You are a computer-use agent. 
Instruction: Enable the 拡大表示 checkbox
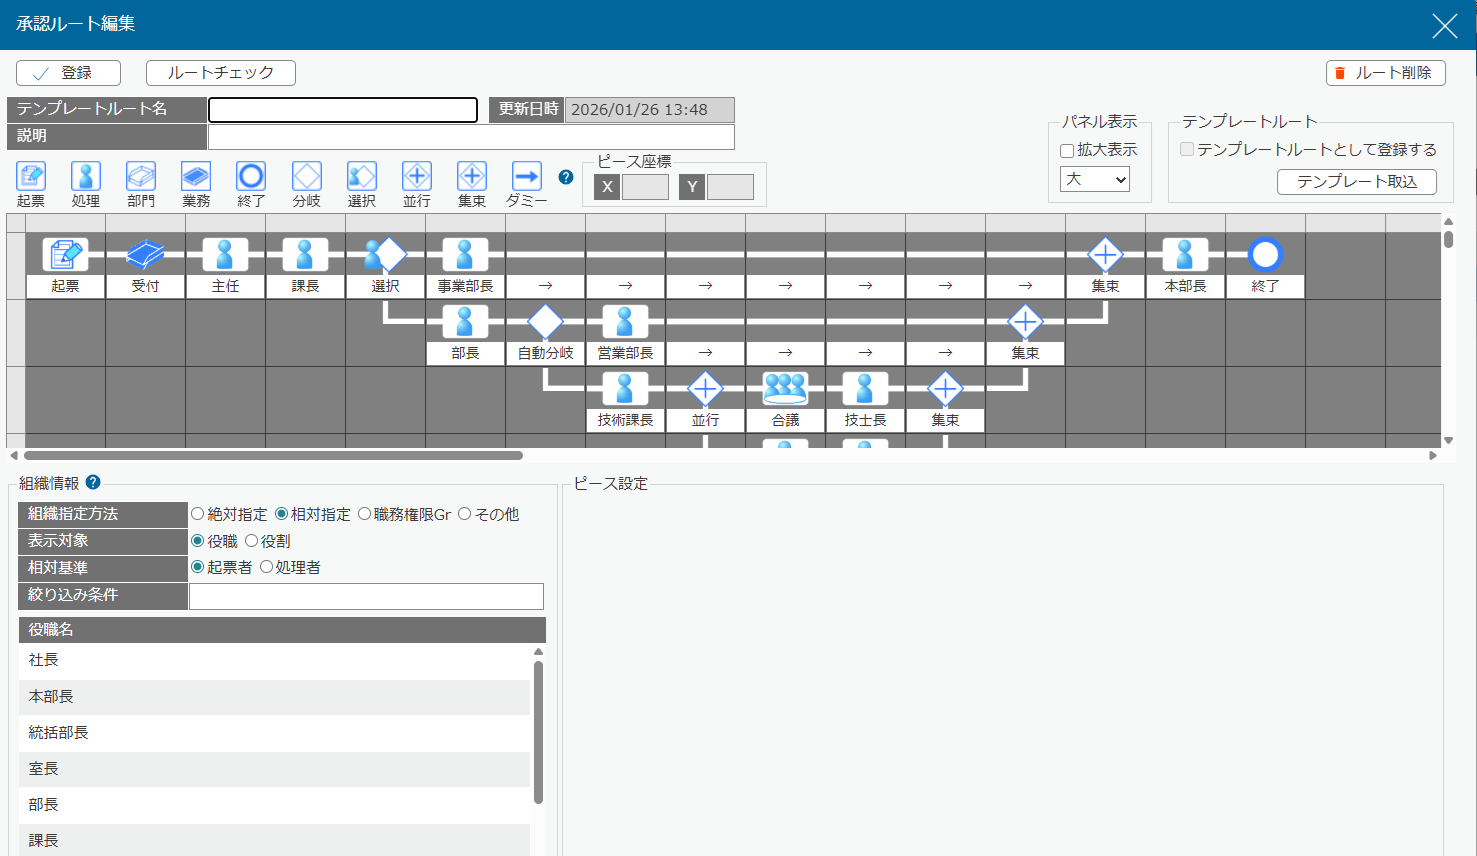1067,151
